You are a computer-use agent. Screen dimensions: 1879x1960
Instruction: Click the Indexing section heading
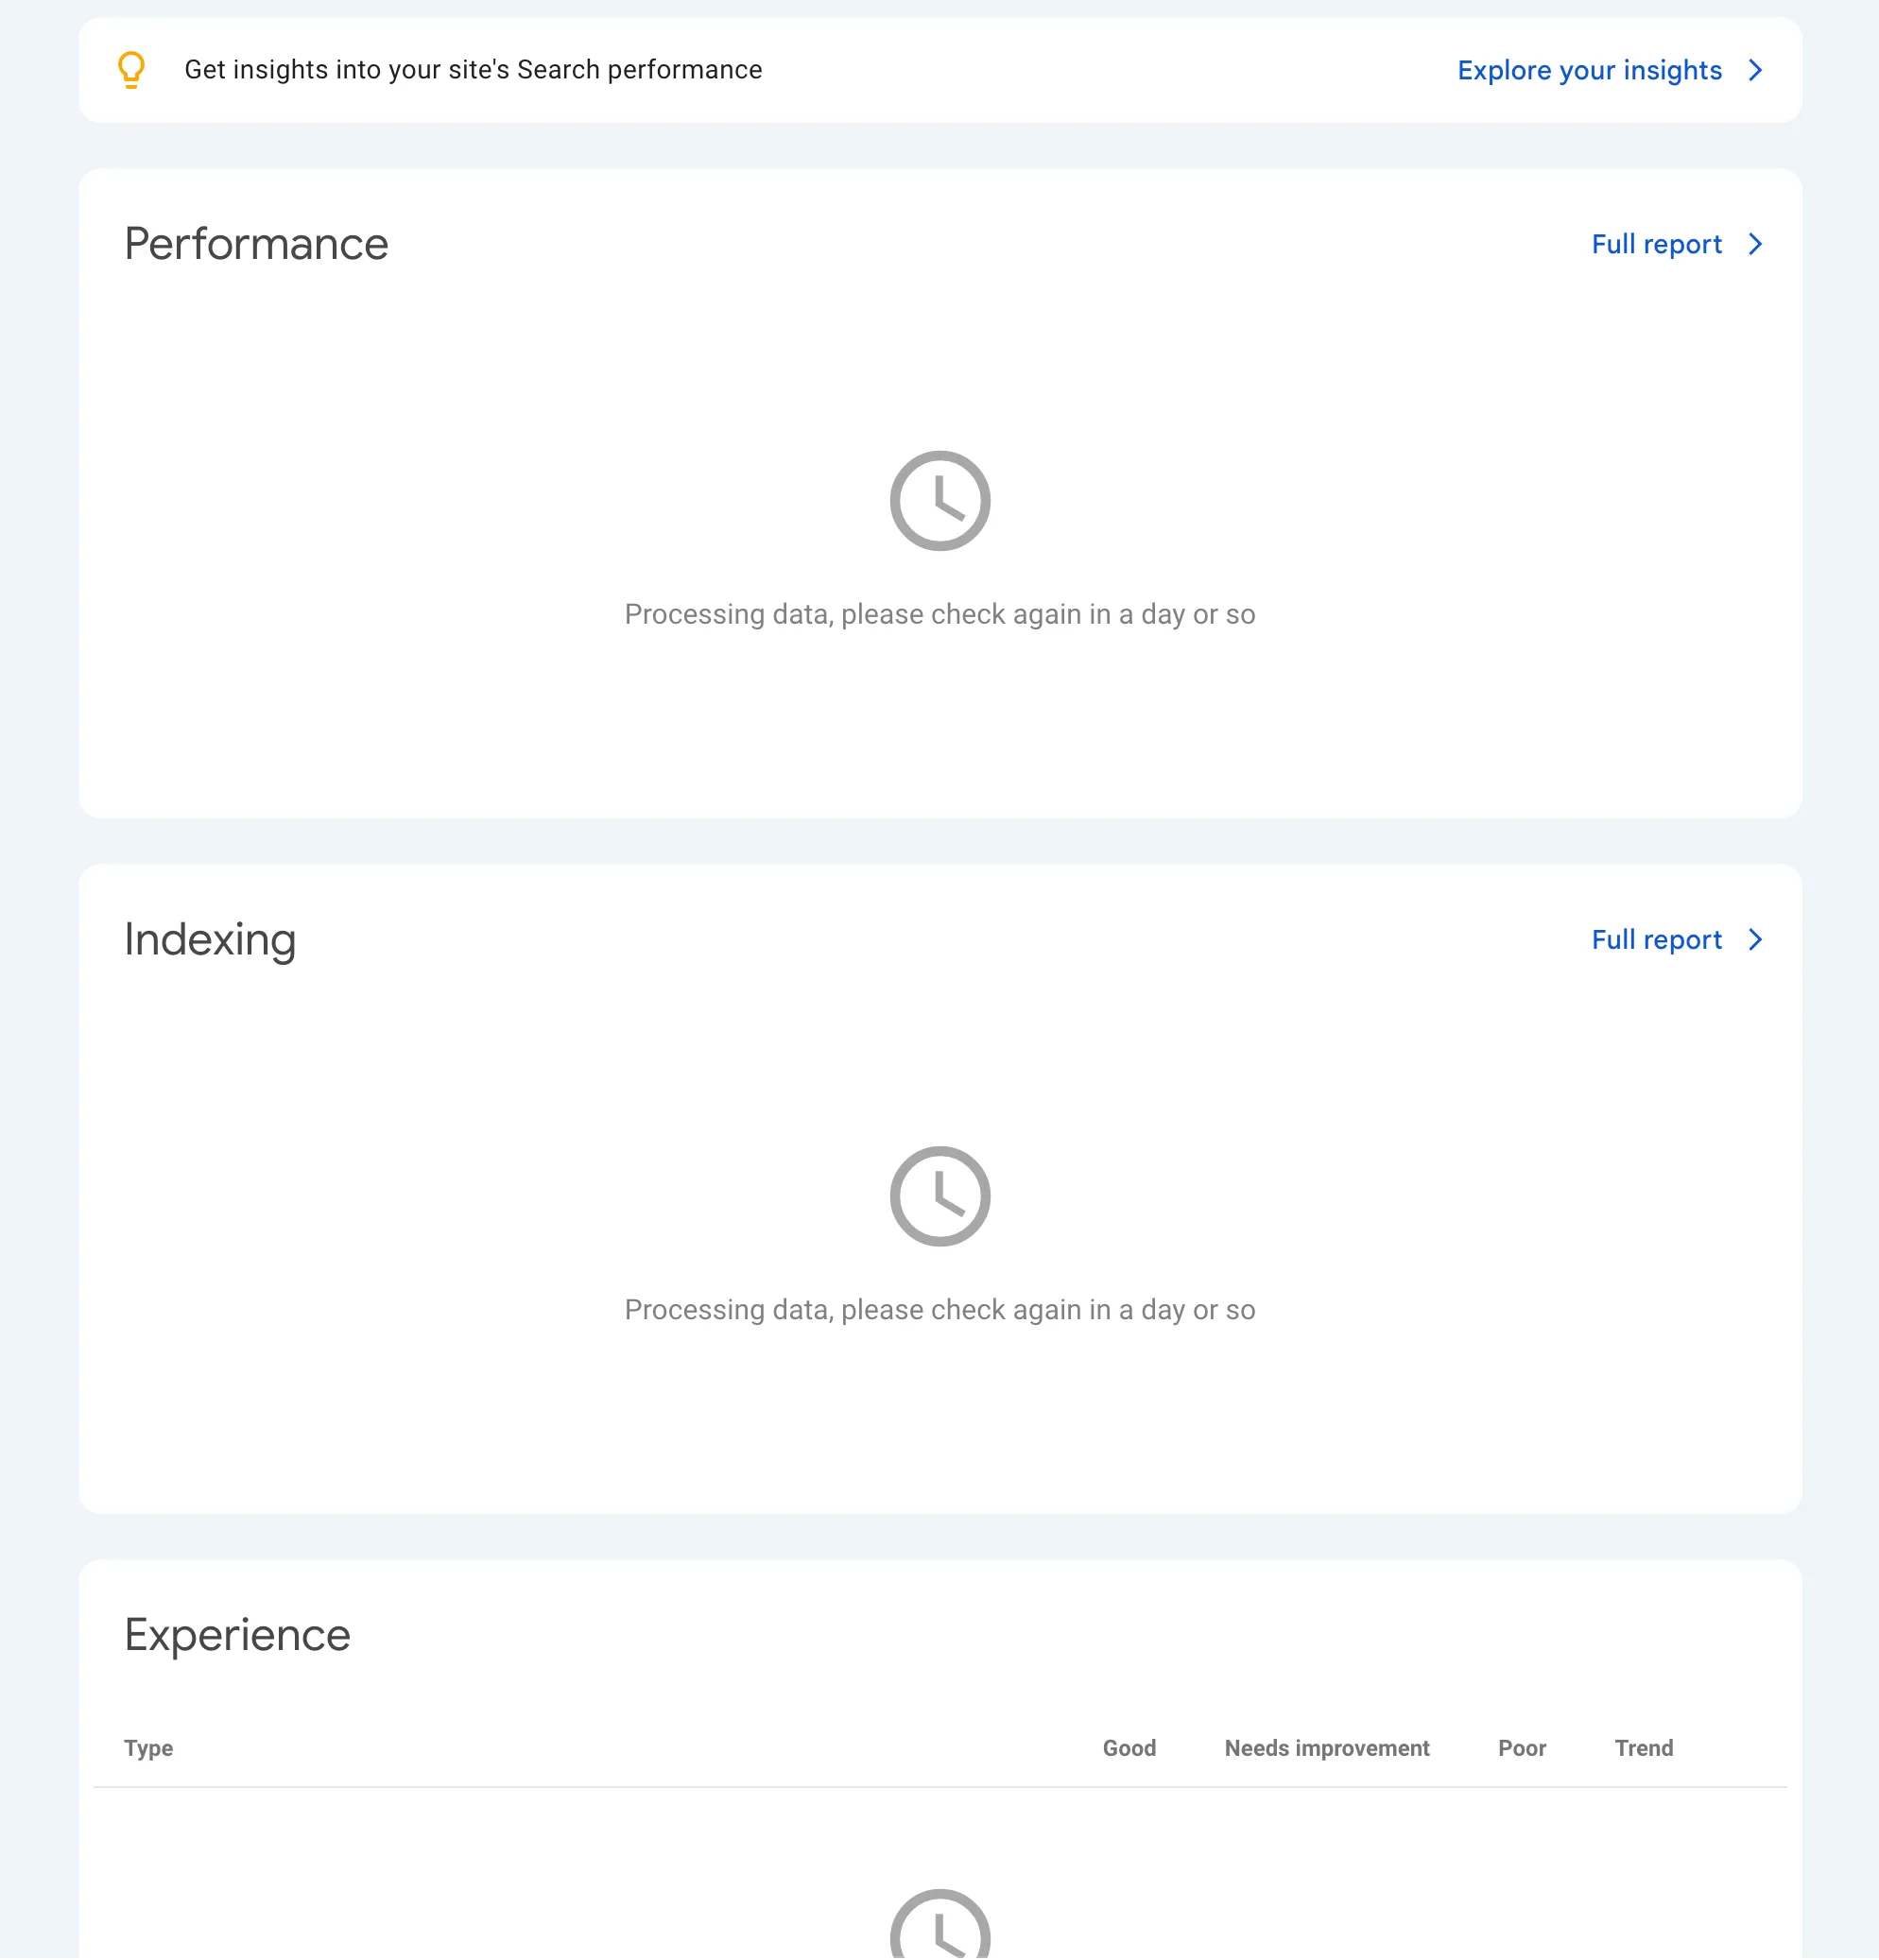pos(210,940)
